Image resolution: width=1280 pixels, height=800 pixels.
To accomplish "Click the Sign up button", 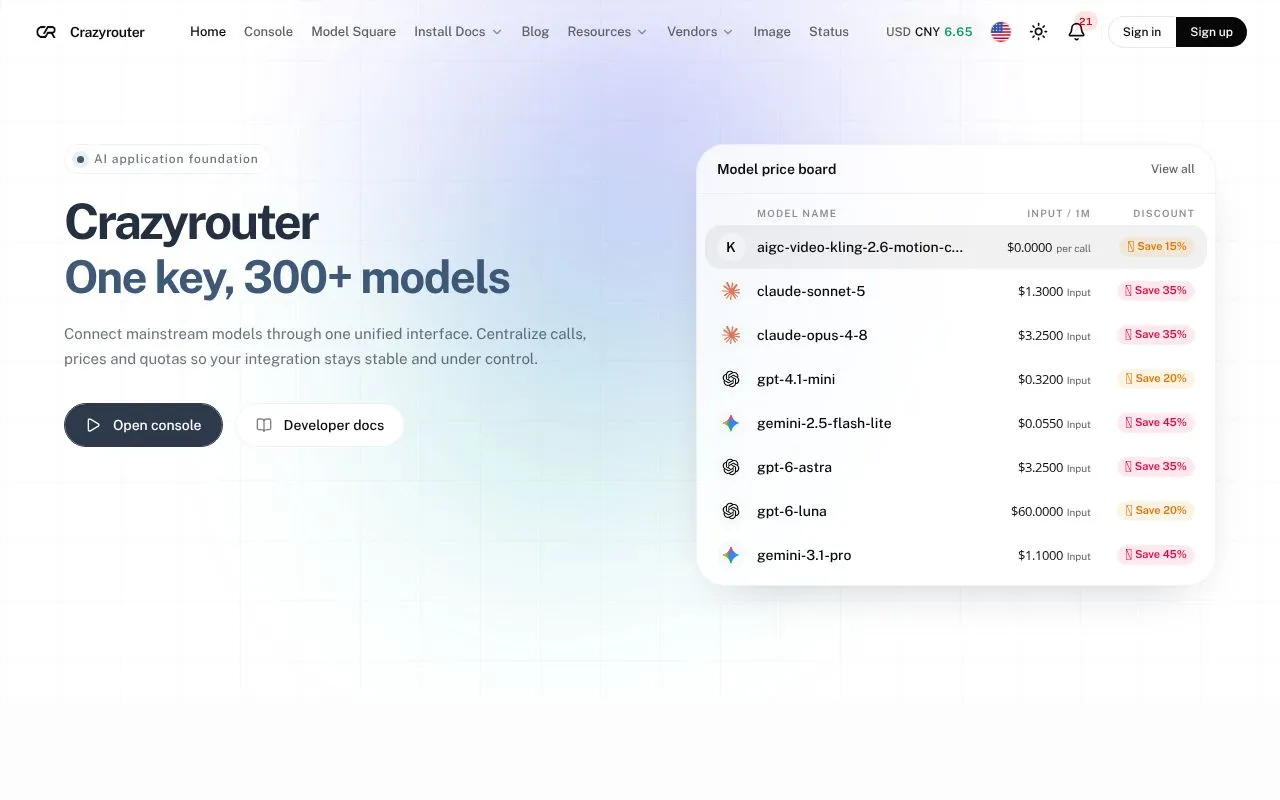I will (x=1211, y=32).
